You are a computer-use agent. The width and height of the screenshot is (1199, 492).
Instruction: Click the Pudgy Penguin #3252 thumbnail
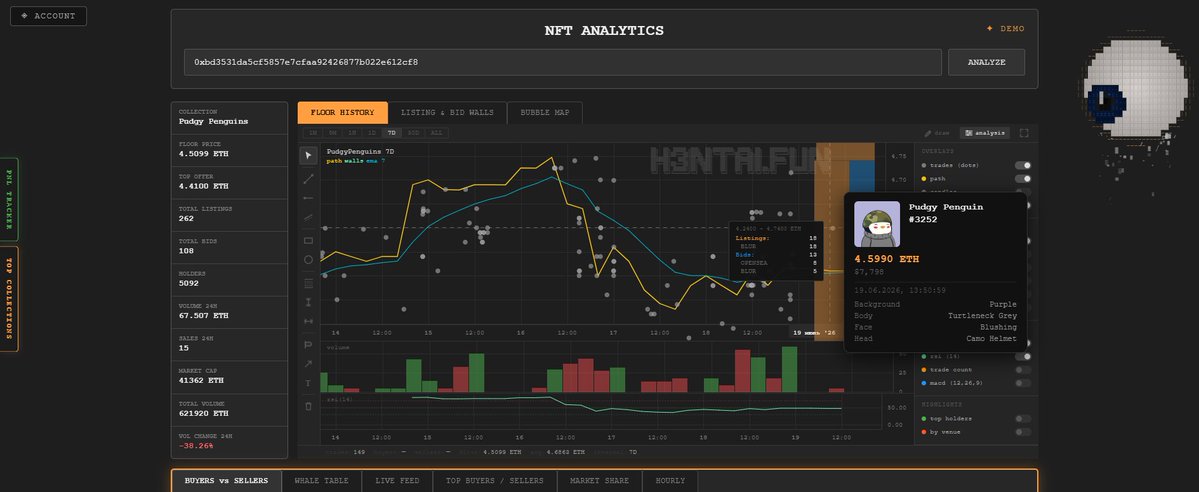(x=876, y=225)
